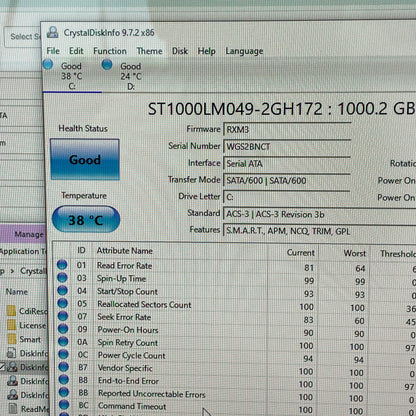Select the Spin-Up Time attribute

point(121,279)
